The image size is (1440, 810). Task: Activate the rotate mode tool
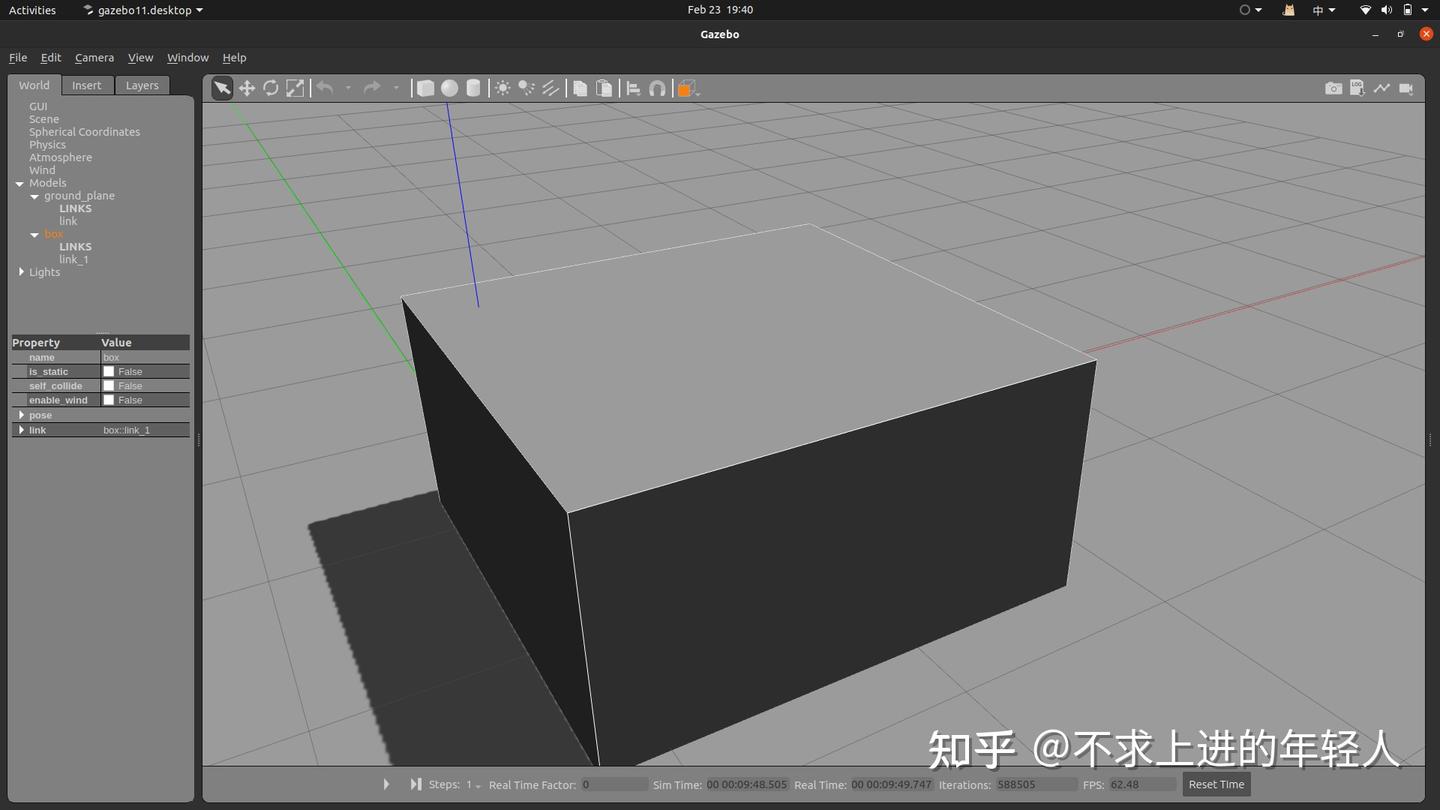pyautogui.click(x=270, y=88)
